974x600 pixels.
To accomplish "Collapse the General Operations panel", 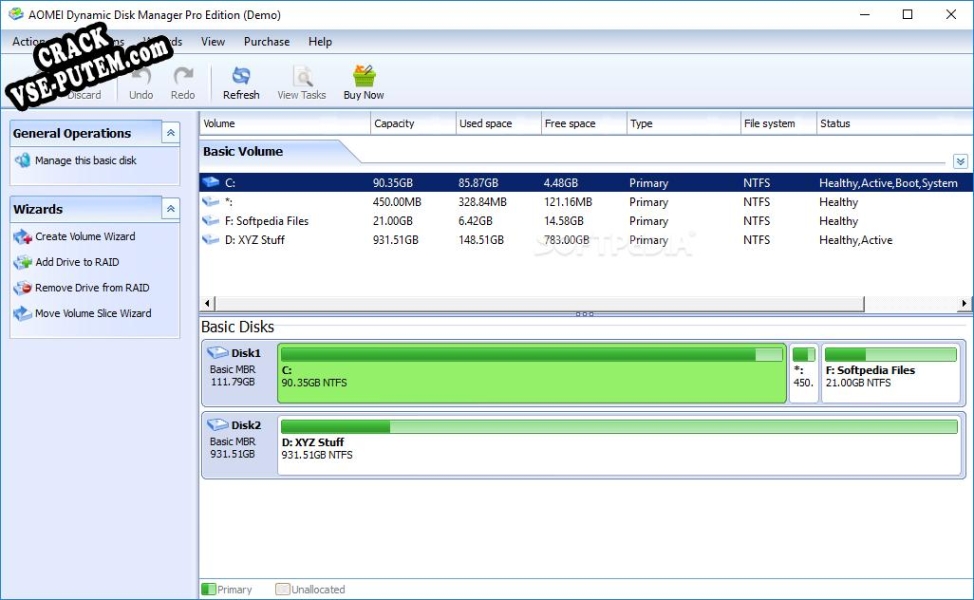I will click(170, 133).
